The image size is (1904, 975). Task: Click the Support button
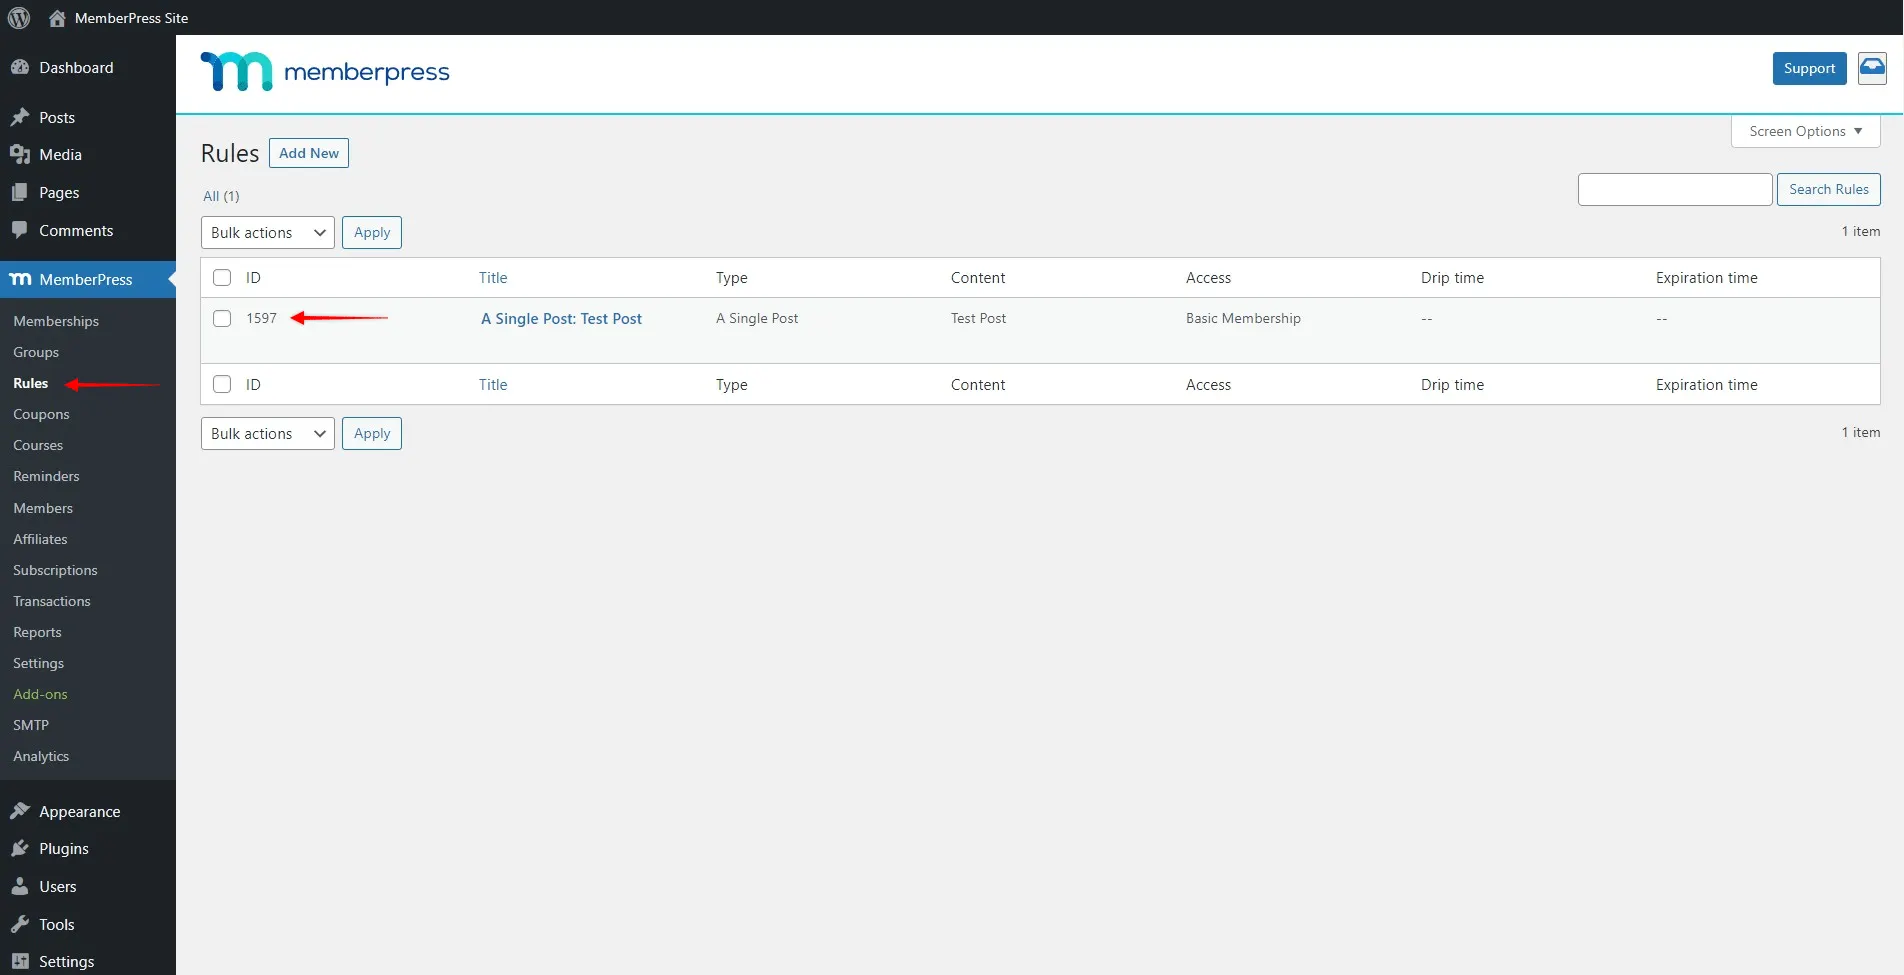(1809, 68)
